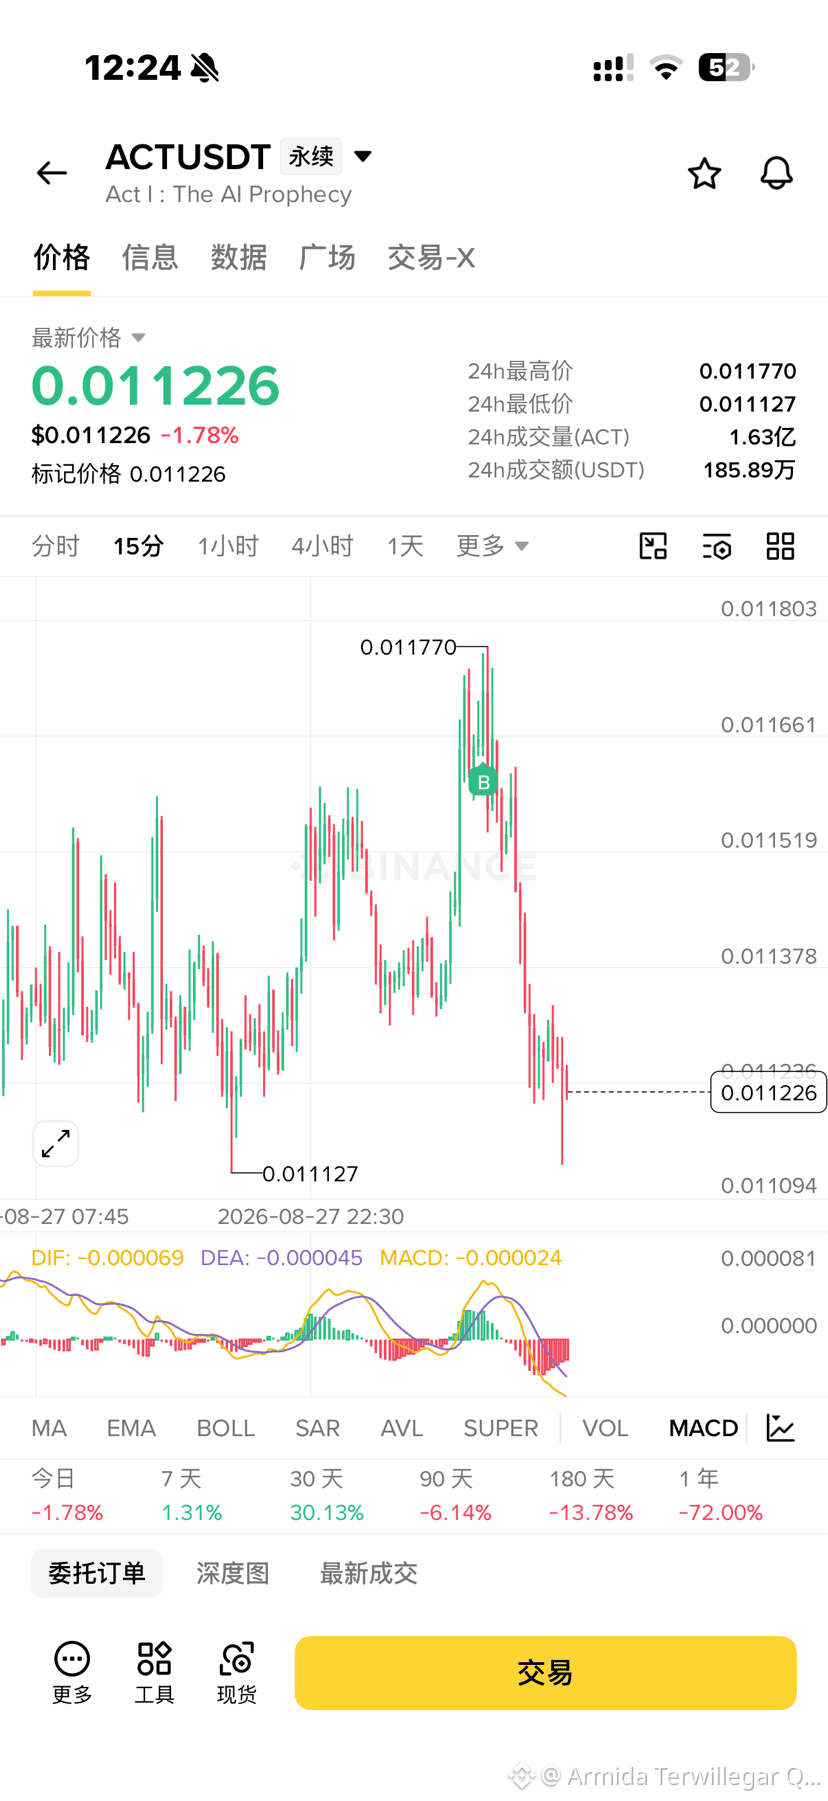Open the 深度图 depth chart tab
Viewport: 828px width, 1801px height.
click(x=233, y=1573)
